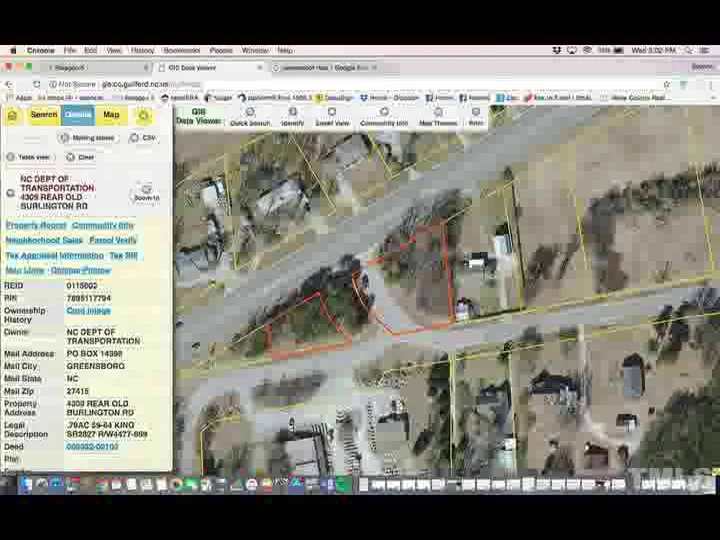Click the REID value 0115002

[82, 286]
